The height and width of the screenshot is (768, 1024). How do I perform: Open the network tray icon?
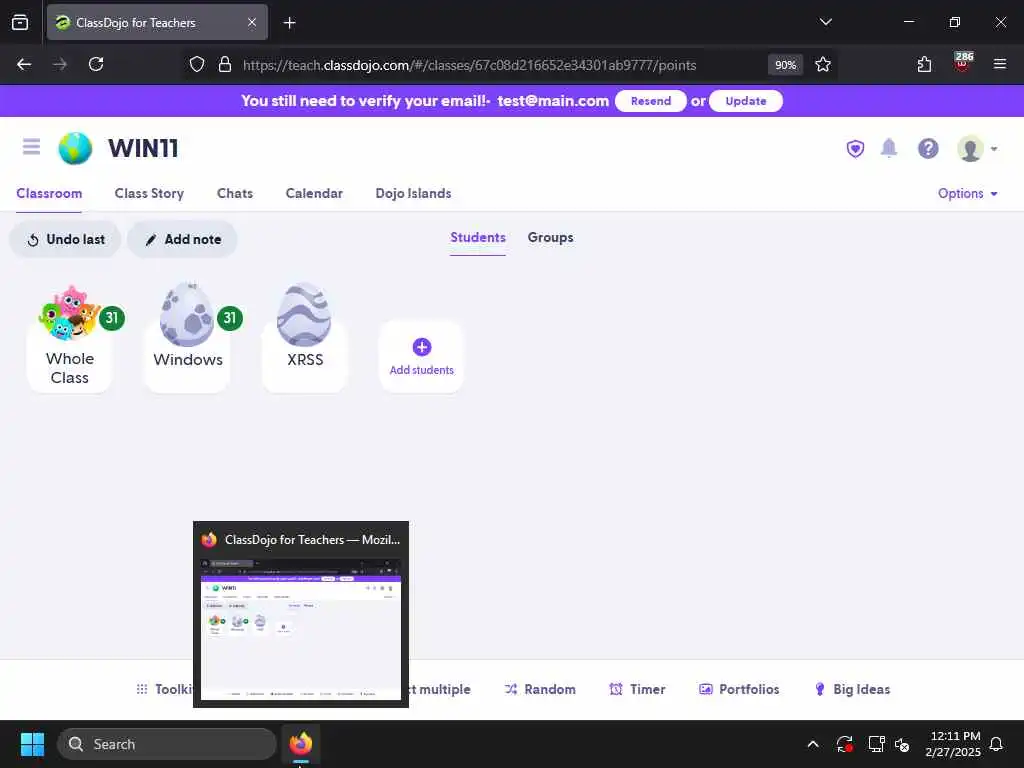pos(876,744)
